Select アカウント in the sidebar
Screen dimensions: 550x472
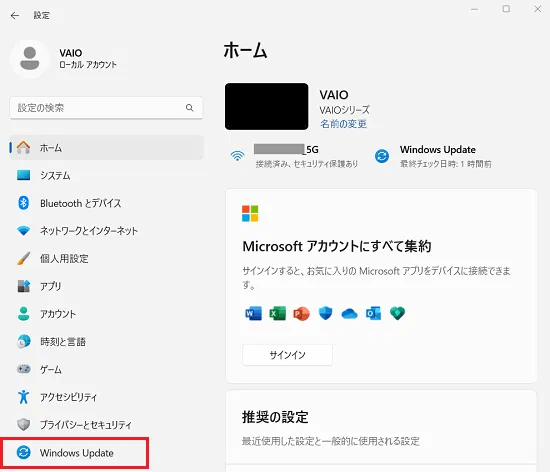pos(107,313)
